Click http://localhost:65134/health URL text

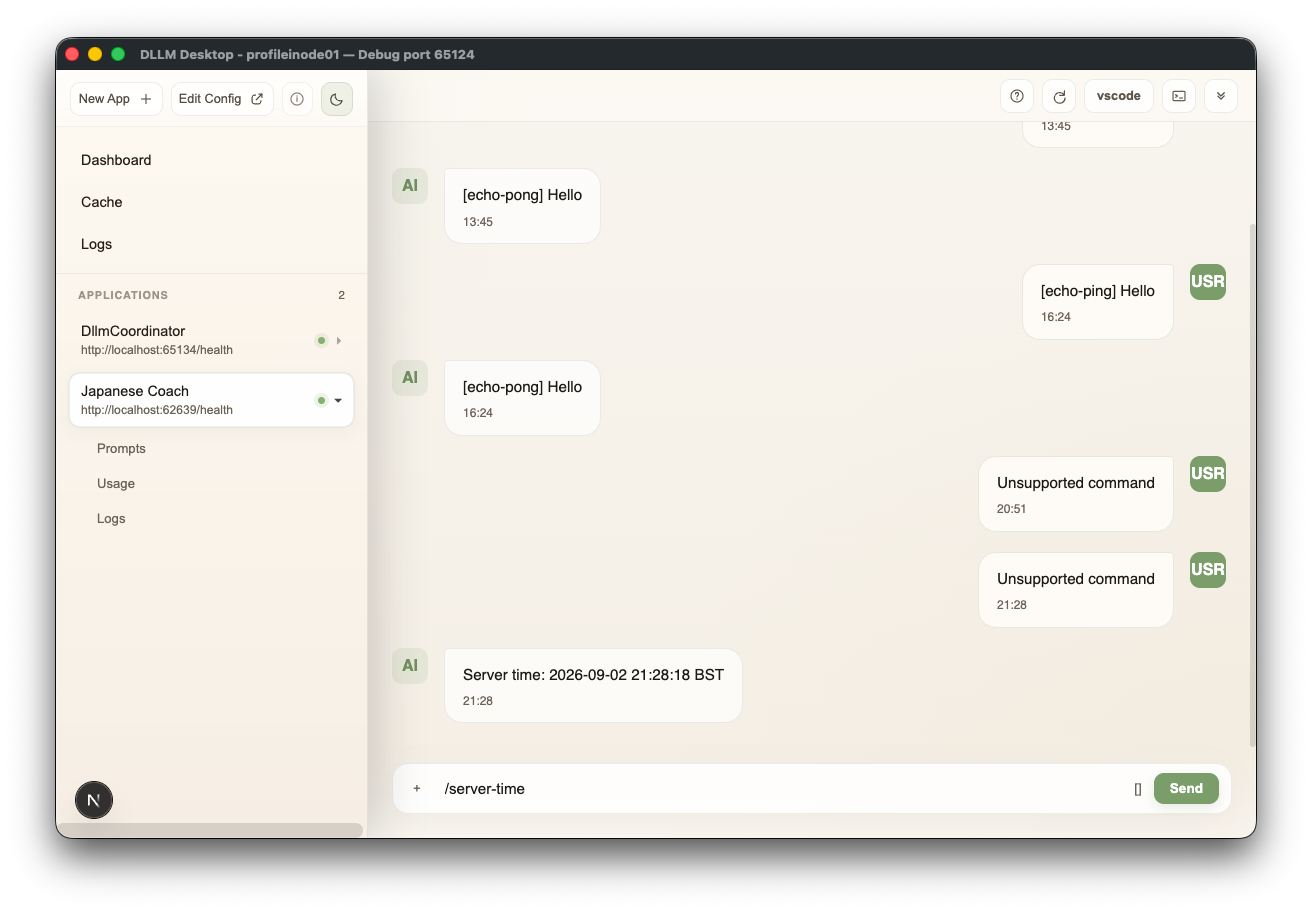click(157, 350)
